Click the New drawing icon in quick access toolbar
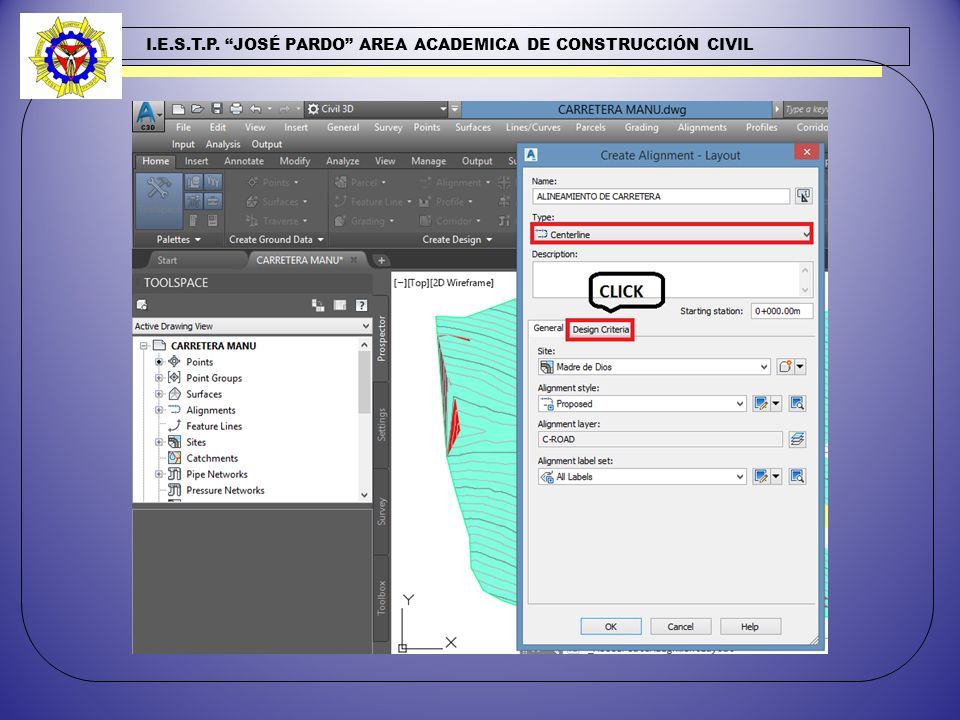The image size is (960, 720). (x=178, y=109)
